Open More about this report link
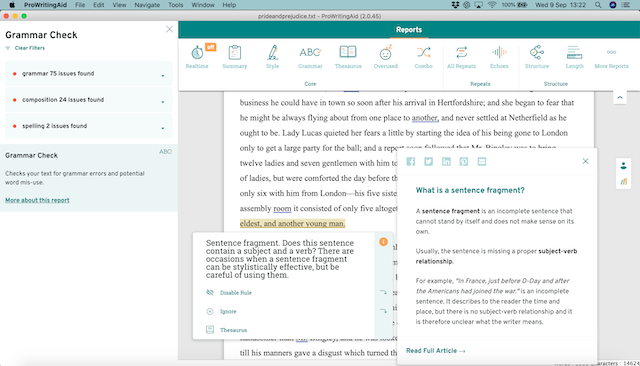640x366 pixels. (37, 200)
